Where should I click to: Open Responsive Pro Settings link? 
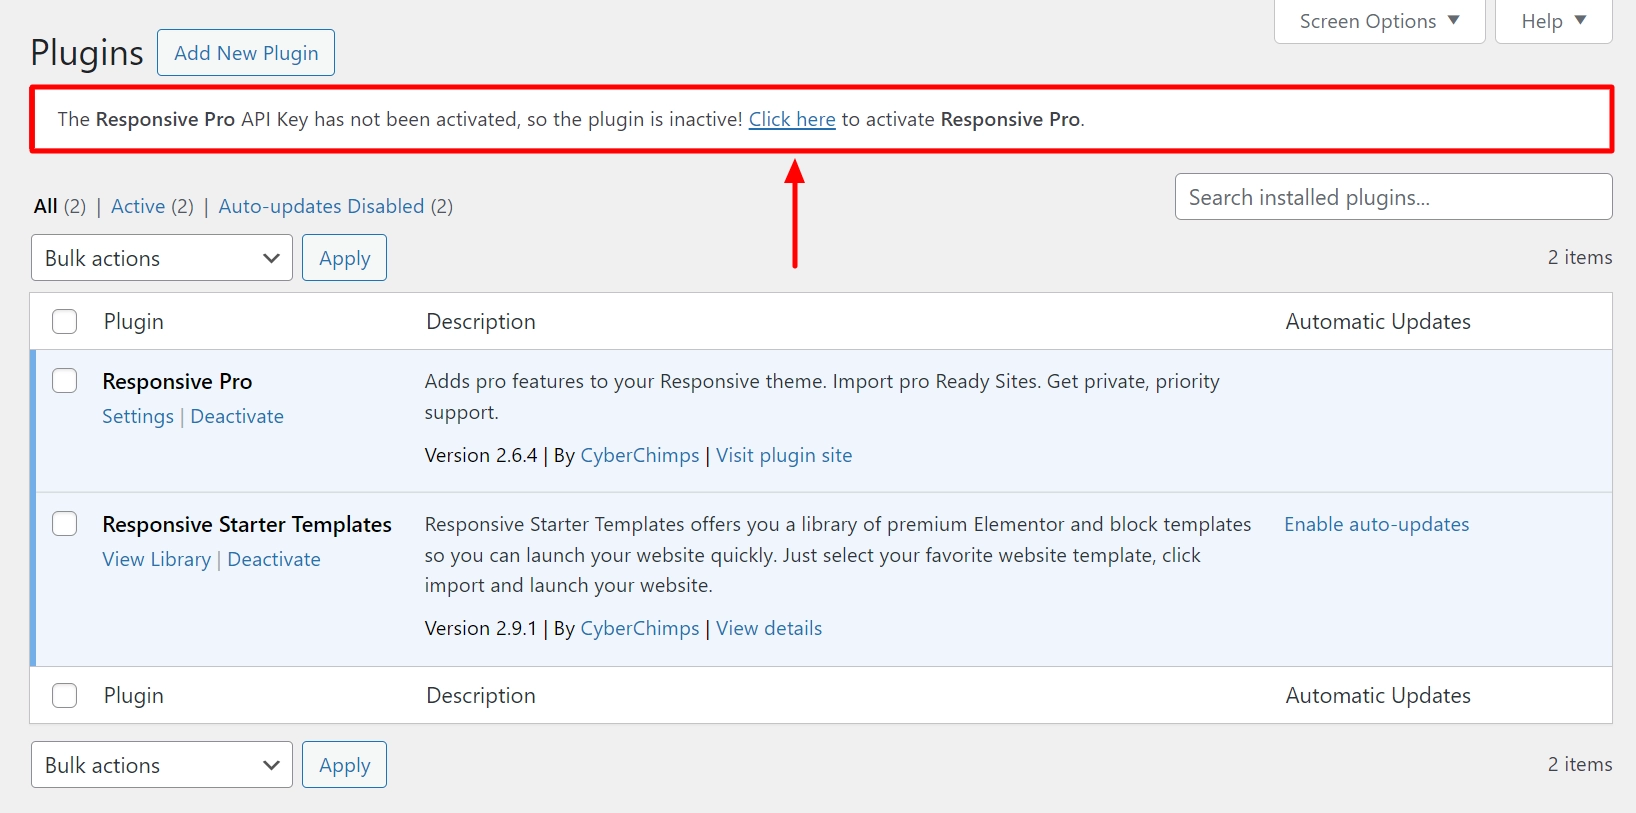click(x=138, y=416)
